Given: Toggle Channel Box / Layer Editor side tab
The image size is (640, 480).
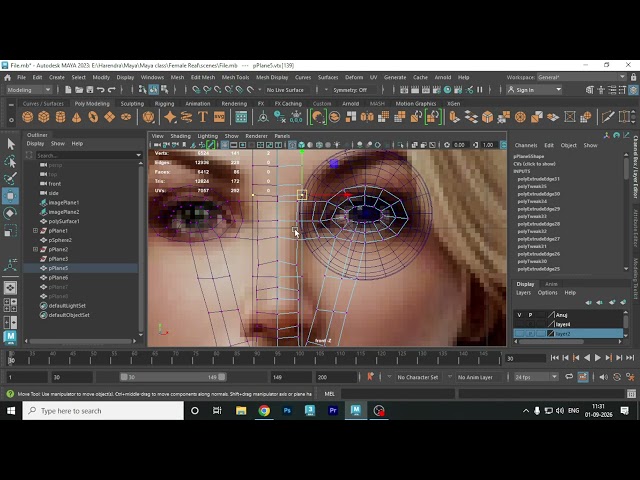Looking at the screenshot, I should click(x=636, y=167).
